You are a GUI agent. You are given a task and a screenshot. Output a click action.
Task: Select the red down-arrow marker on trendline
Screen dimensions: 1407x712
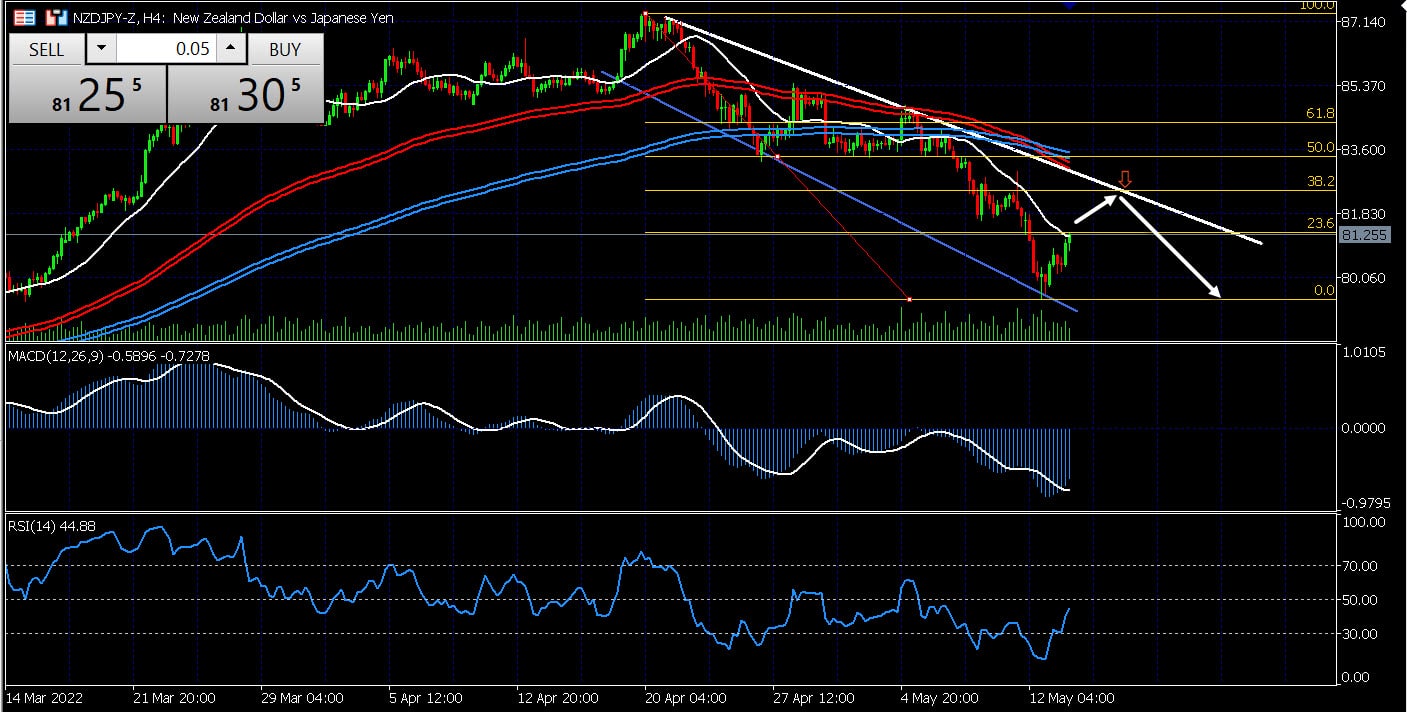click(x=1125, y=179)
